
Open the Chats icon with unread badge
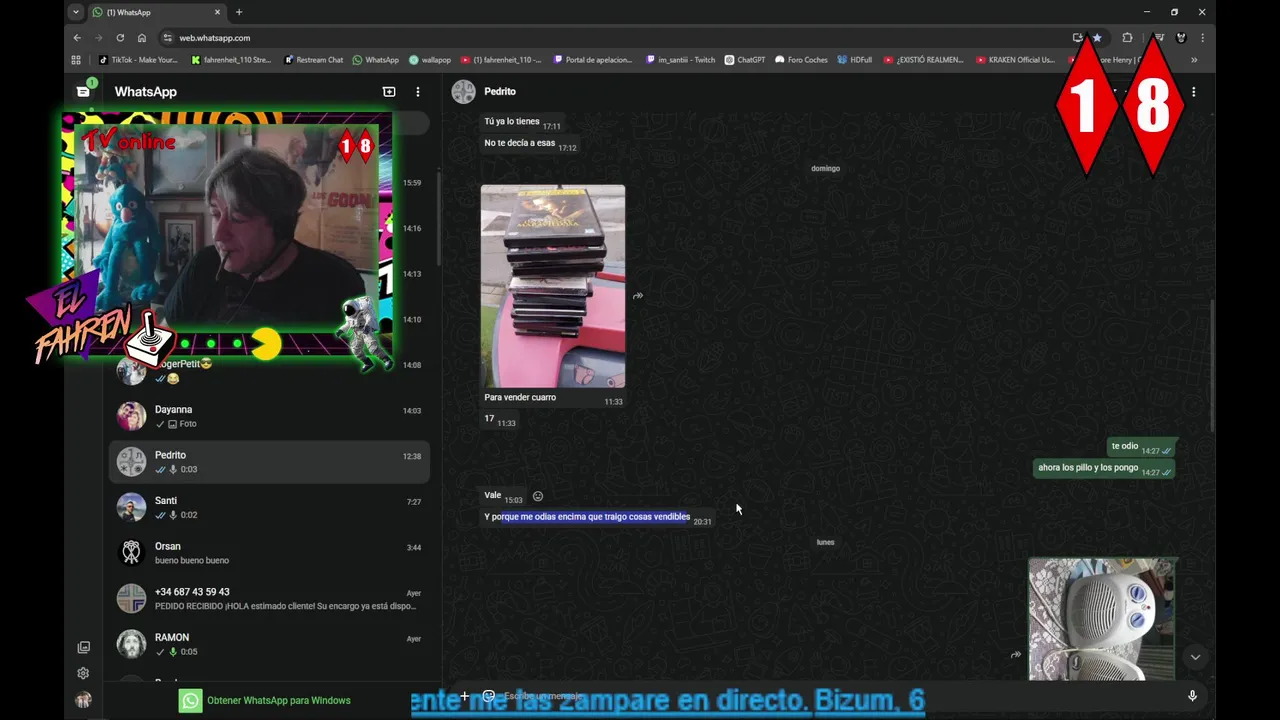click(83, 91)
